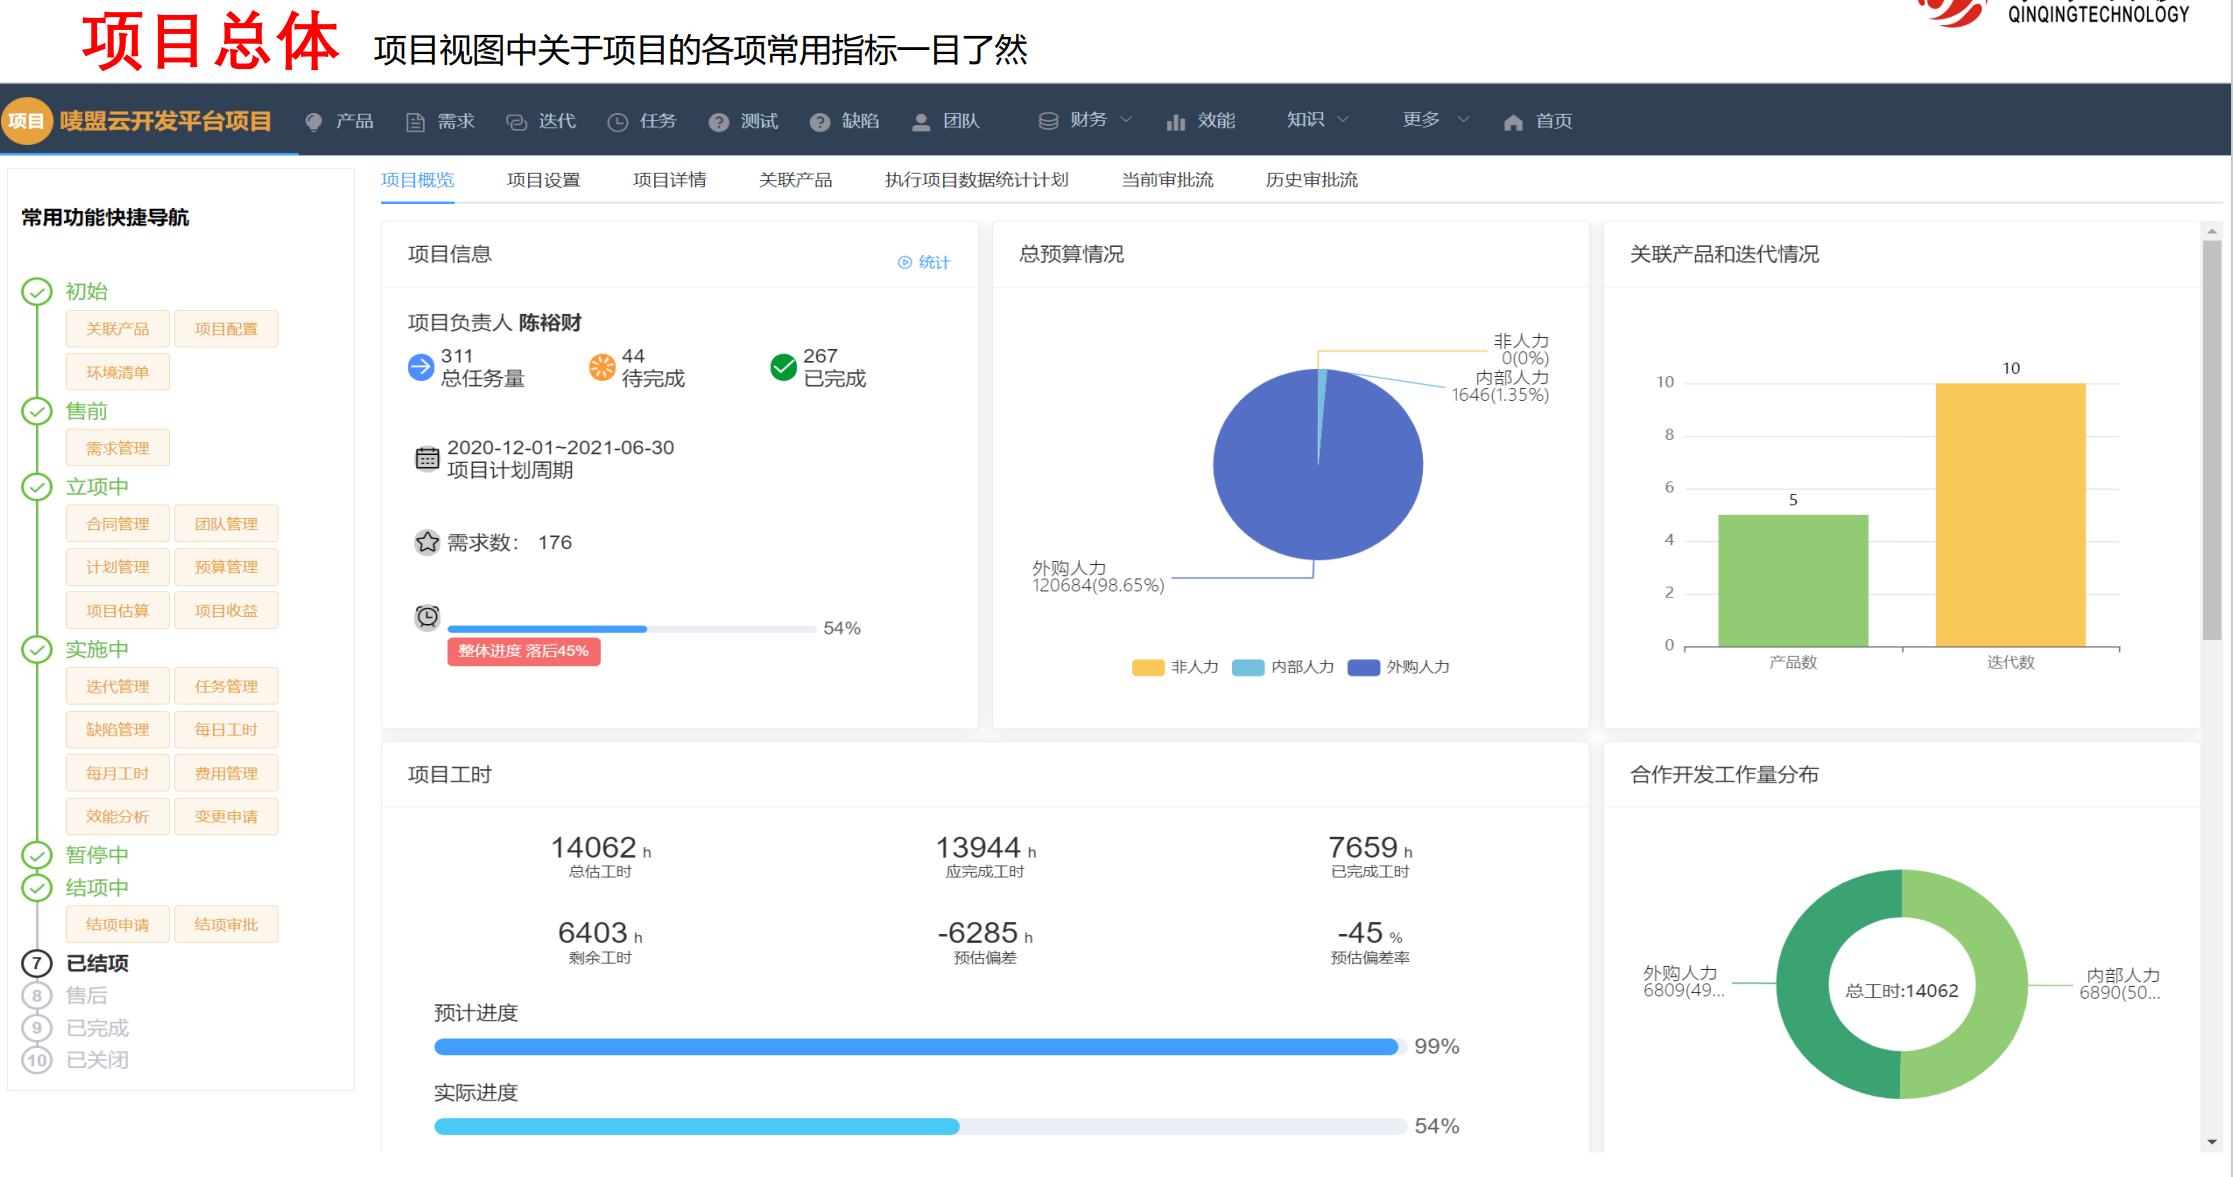Image resolution: width=2233 pixels, height=1177 pixels.
Task: Toggle the 内部人力 legend item
Action: pyautogui.click(x=1283, y=667)
